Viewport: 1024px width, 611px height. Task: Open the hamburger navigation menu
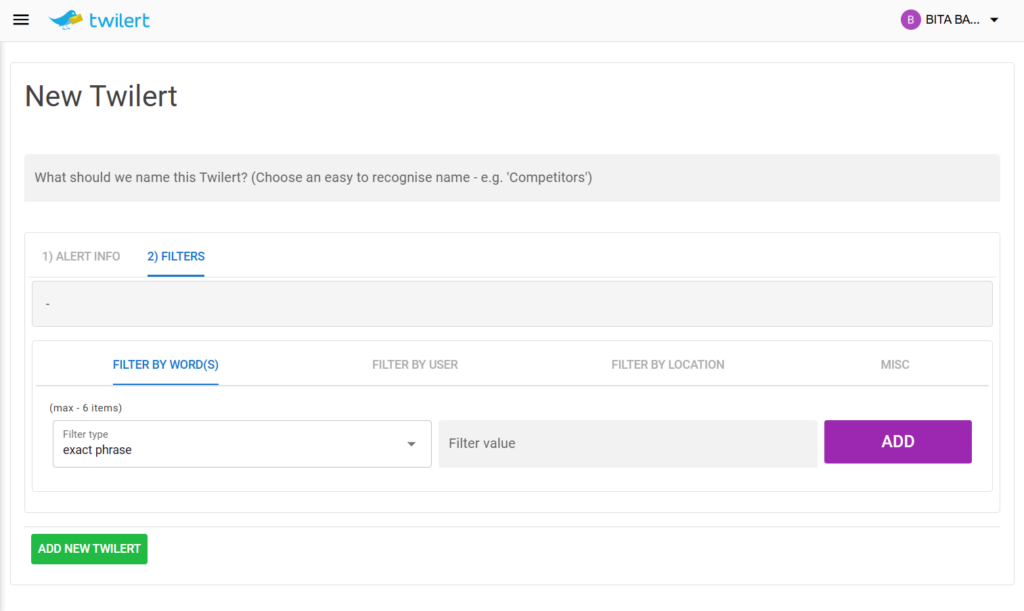[21, 20]
